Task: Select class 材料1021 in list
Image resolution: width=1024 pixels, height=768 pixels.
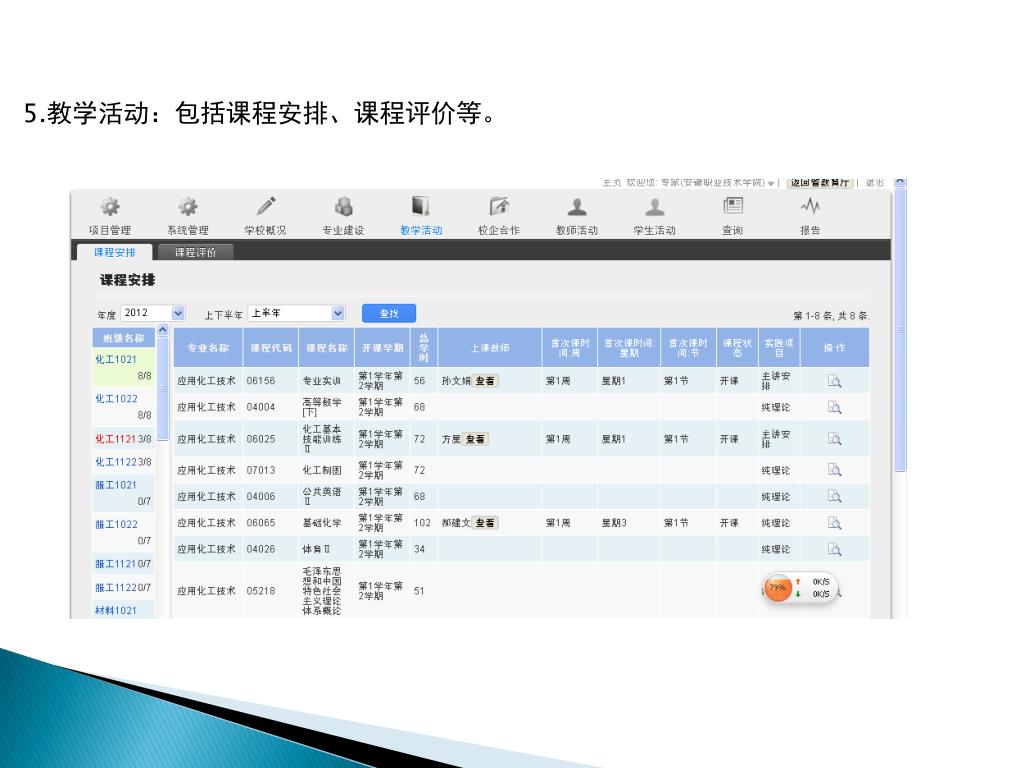Action: (116, 610)
